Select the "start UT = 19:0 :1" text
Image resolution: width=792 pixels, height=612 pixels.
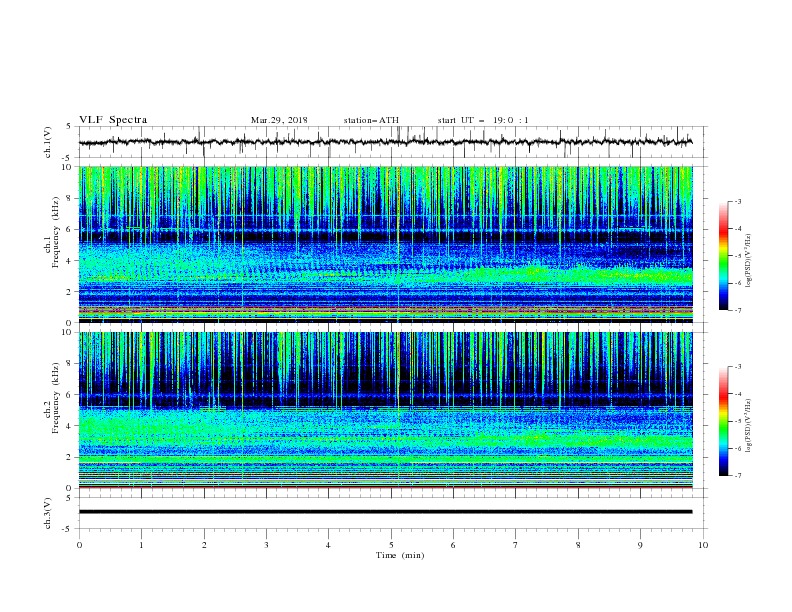[x=483, y=120]
